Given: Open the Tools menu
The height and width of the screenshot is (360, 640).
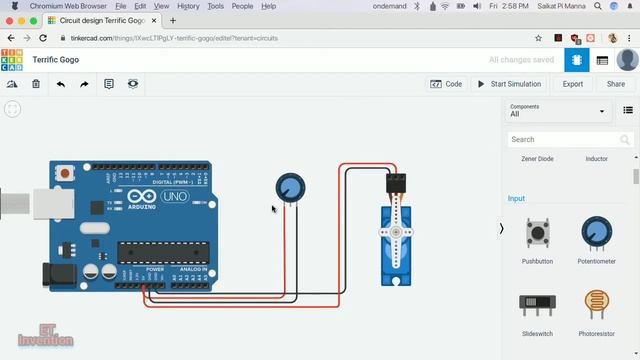Looking at the screenshot, I should click(216, 6).
